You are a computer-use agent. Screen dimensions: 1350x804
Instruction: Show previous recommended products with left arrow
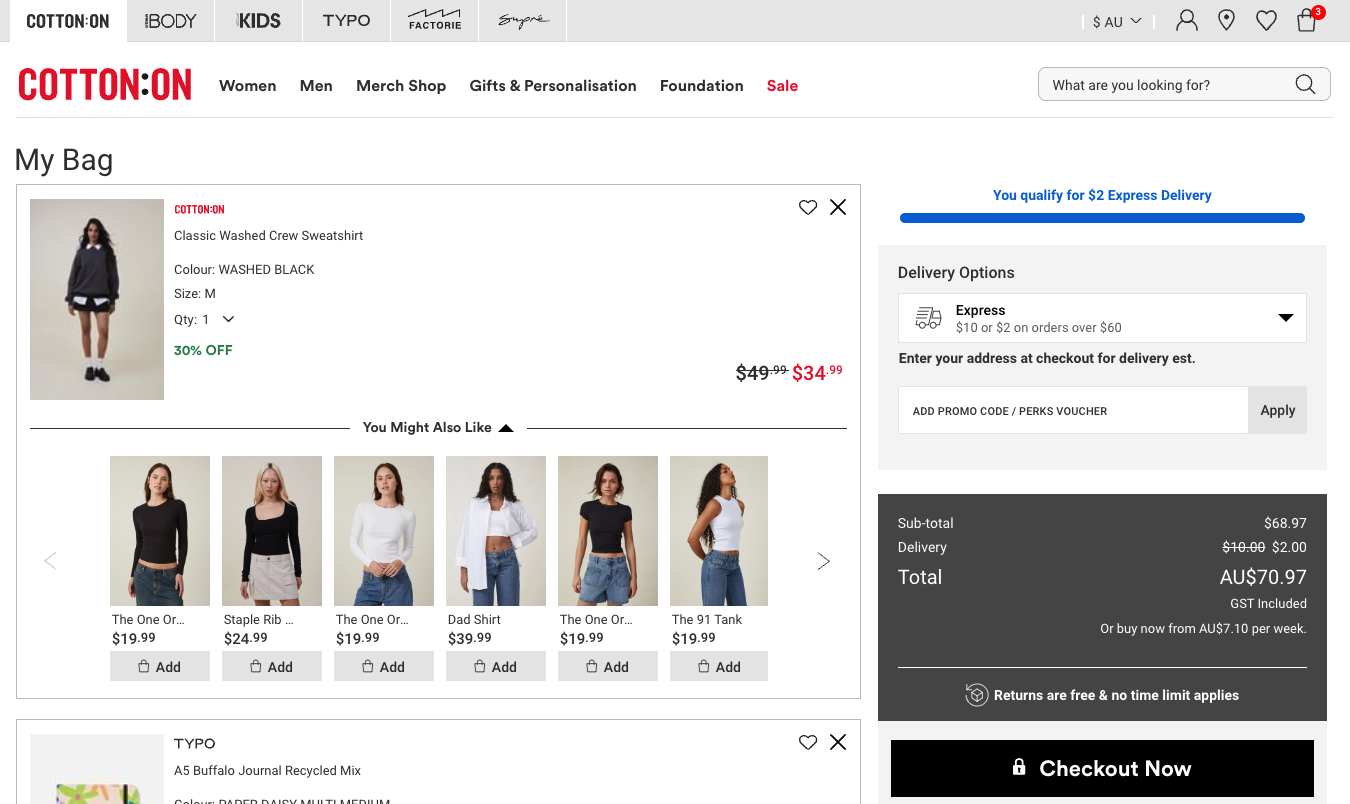50,561
